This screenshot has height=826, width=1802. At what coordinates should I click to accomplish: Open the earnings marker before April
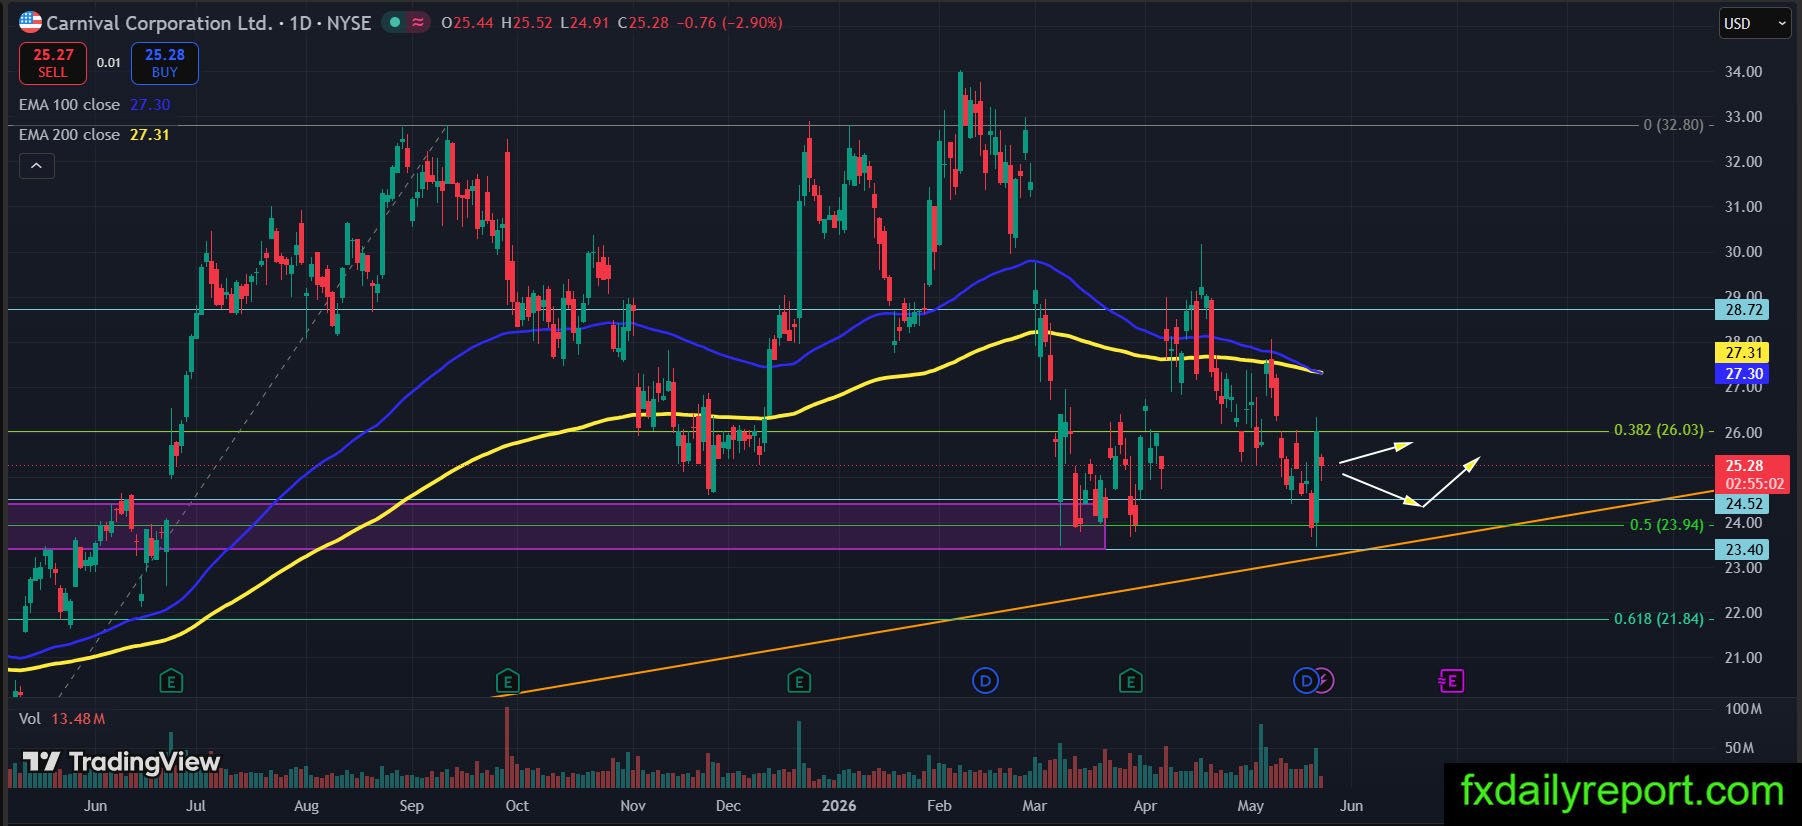(1130, 682)
